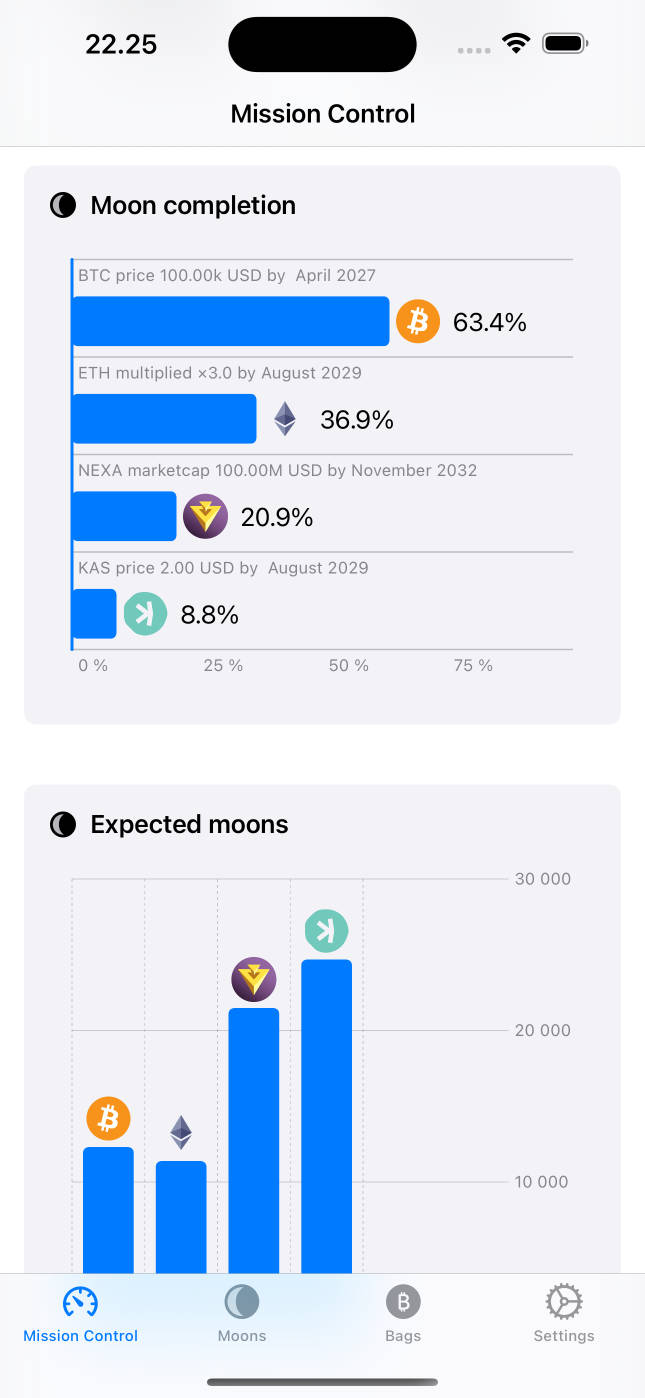Image resolution: width=645 pixels, height=1398 pixels.
Task: Tap the moon icon next to Expected moons
Action: coord(63,825)
